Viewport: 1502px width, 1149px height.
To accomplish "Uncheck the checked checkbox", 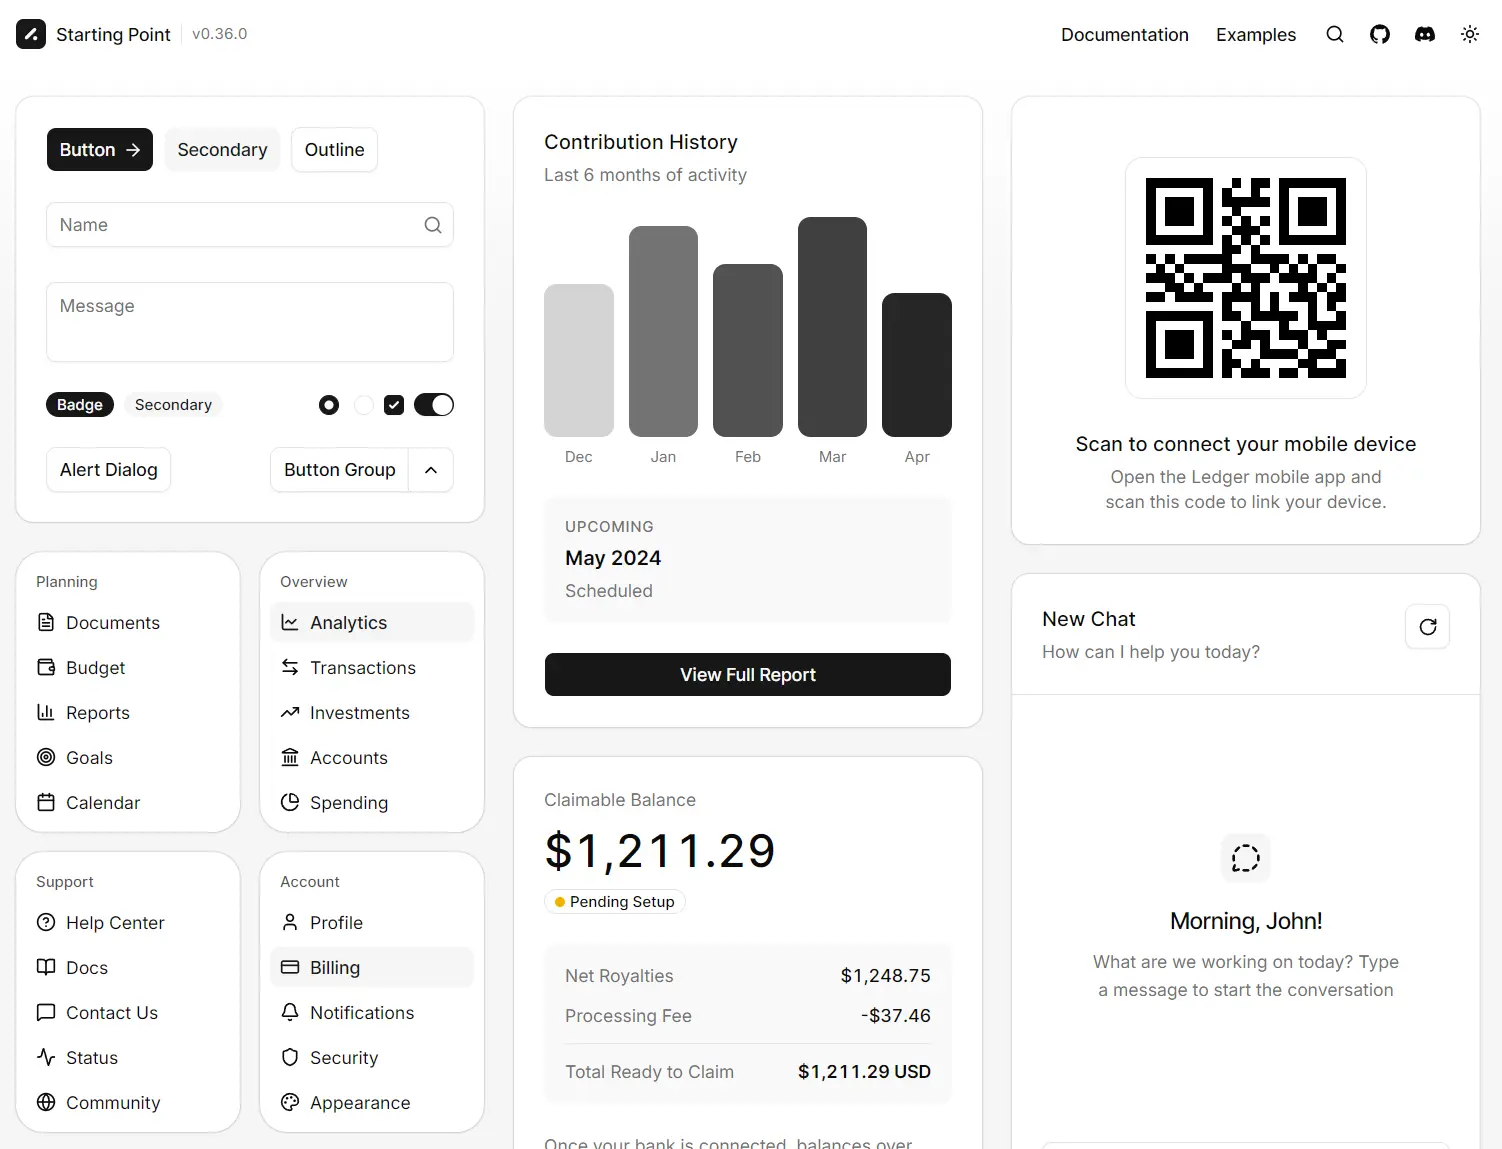I will [394, 405].
